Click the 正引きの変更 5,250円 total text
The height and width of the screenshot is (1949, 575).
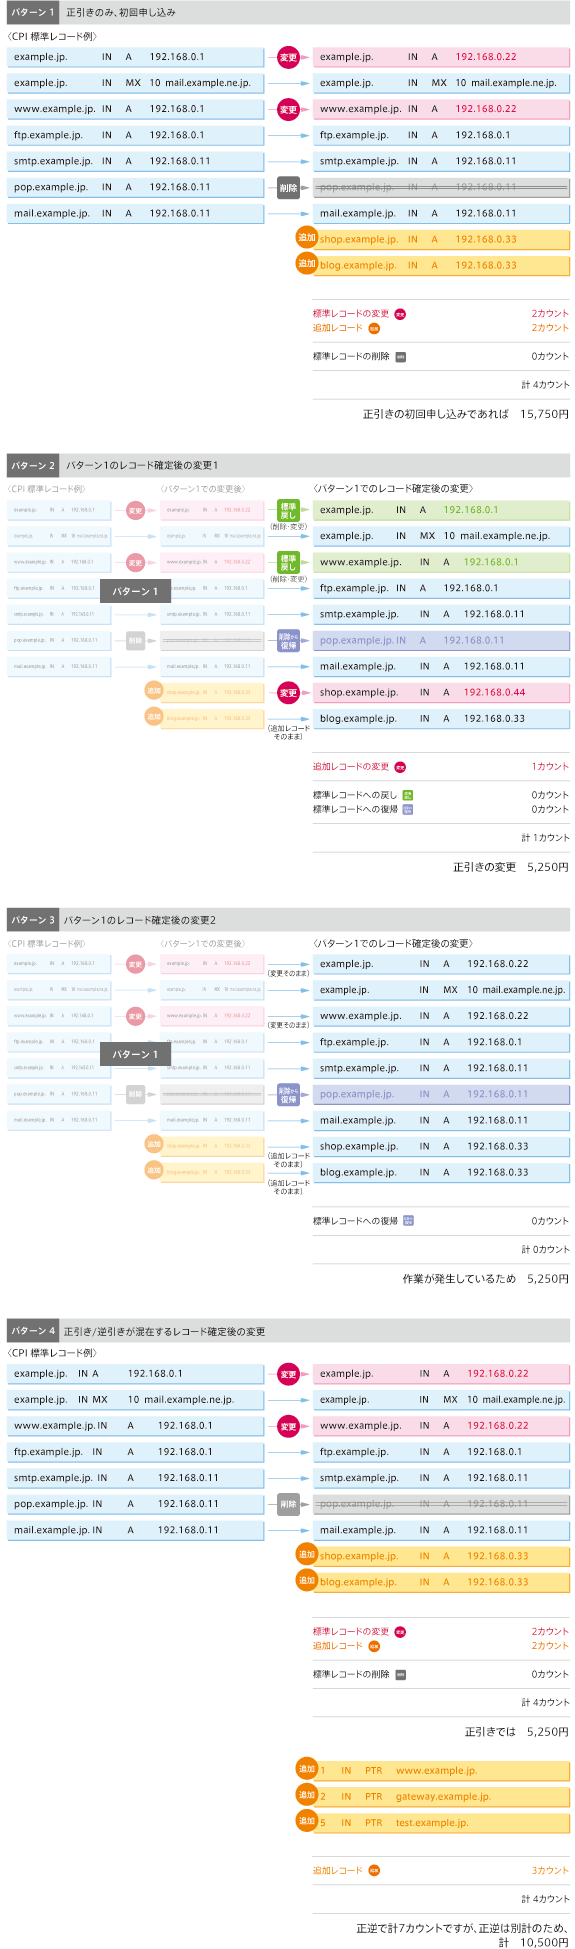click(511, 868)
